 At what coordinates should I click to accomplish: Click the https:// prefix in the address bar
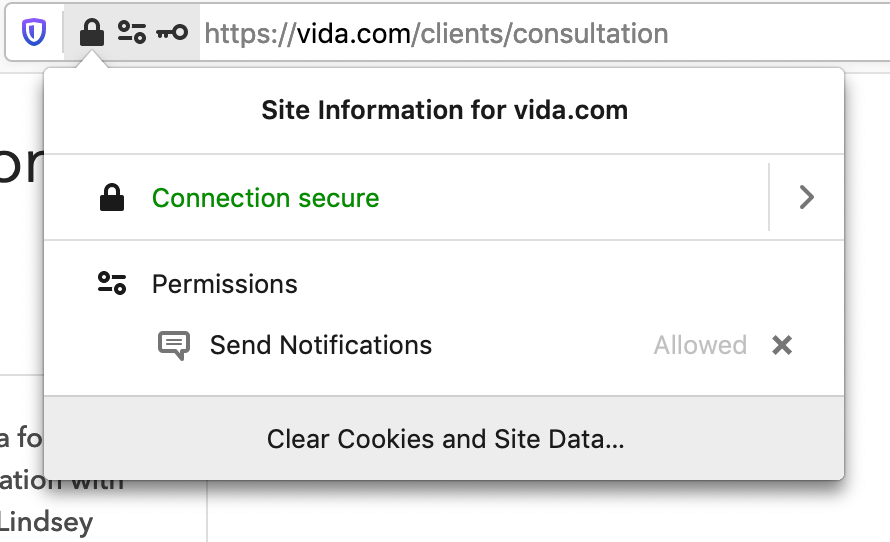click(x=250, y=33)
